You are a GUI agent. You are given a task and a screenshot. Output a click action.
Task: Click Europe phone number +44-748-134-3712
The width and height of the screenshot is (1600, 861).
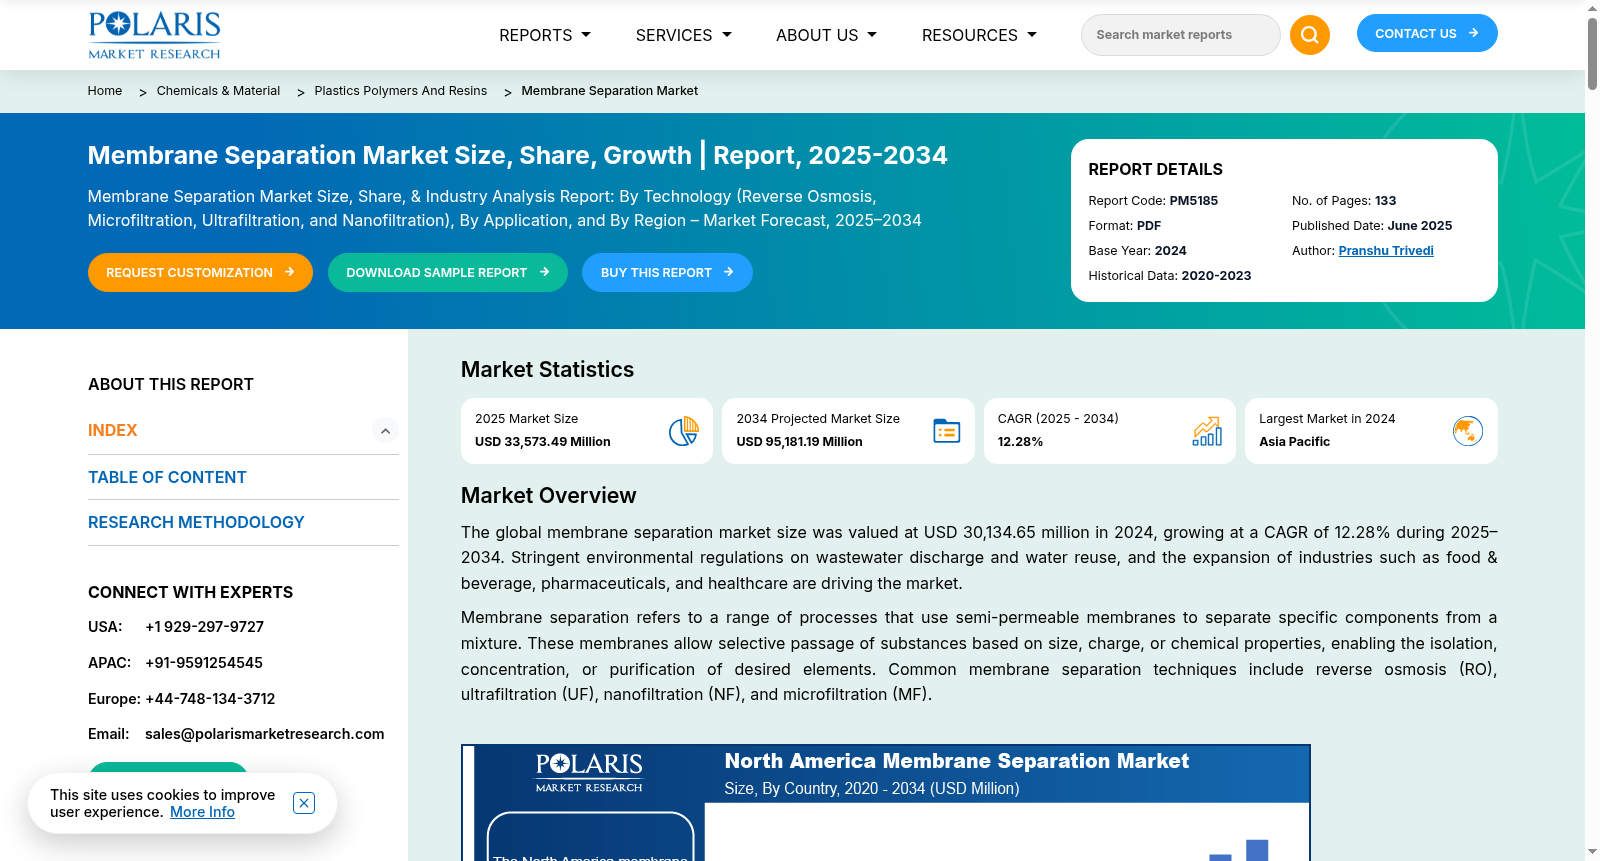click(210, 699)
